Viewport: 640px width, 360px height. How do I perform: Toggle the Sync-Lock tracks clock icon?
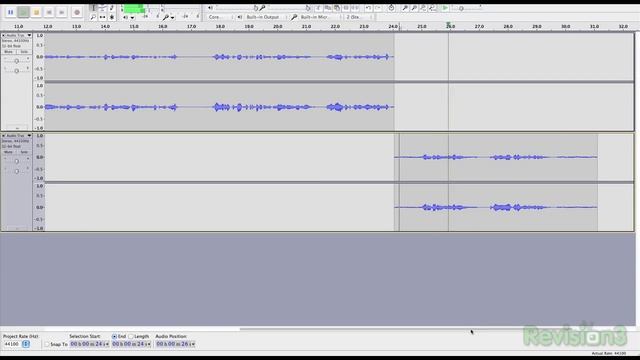click(391, 8)
